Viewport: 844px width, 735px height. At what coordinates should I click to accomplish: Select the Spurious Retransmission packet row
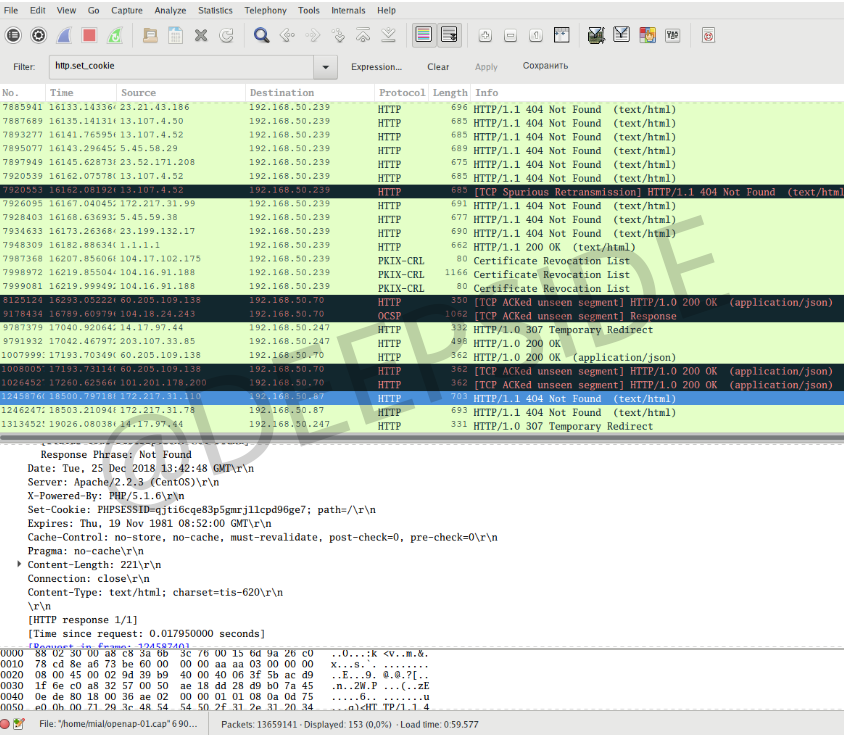tap(400, 192)
